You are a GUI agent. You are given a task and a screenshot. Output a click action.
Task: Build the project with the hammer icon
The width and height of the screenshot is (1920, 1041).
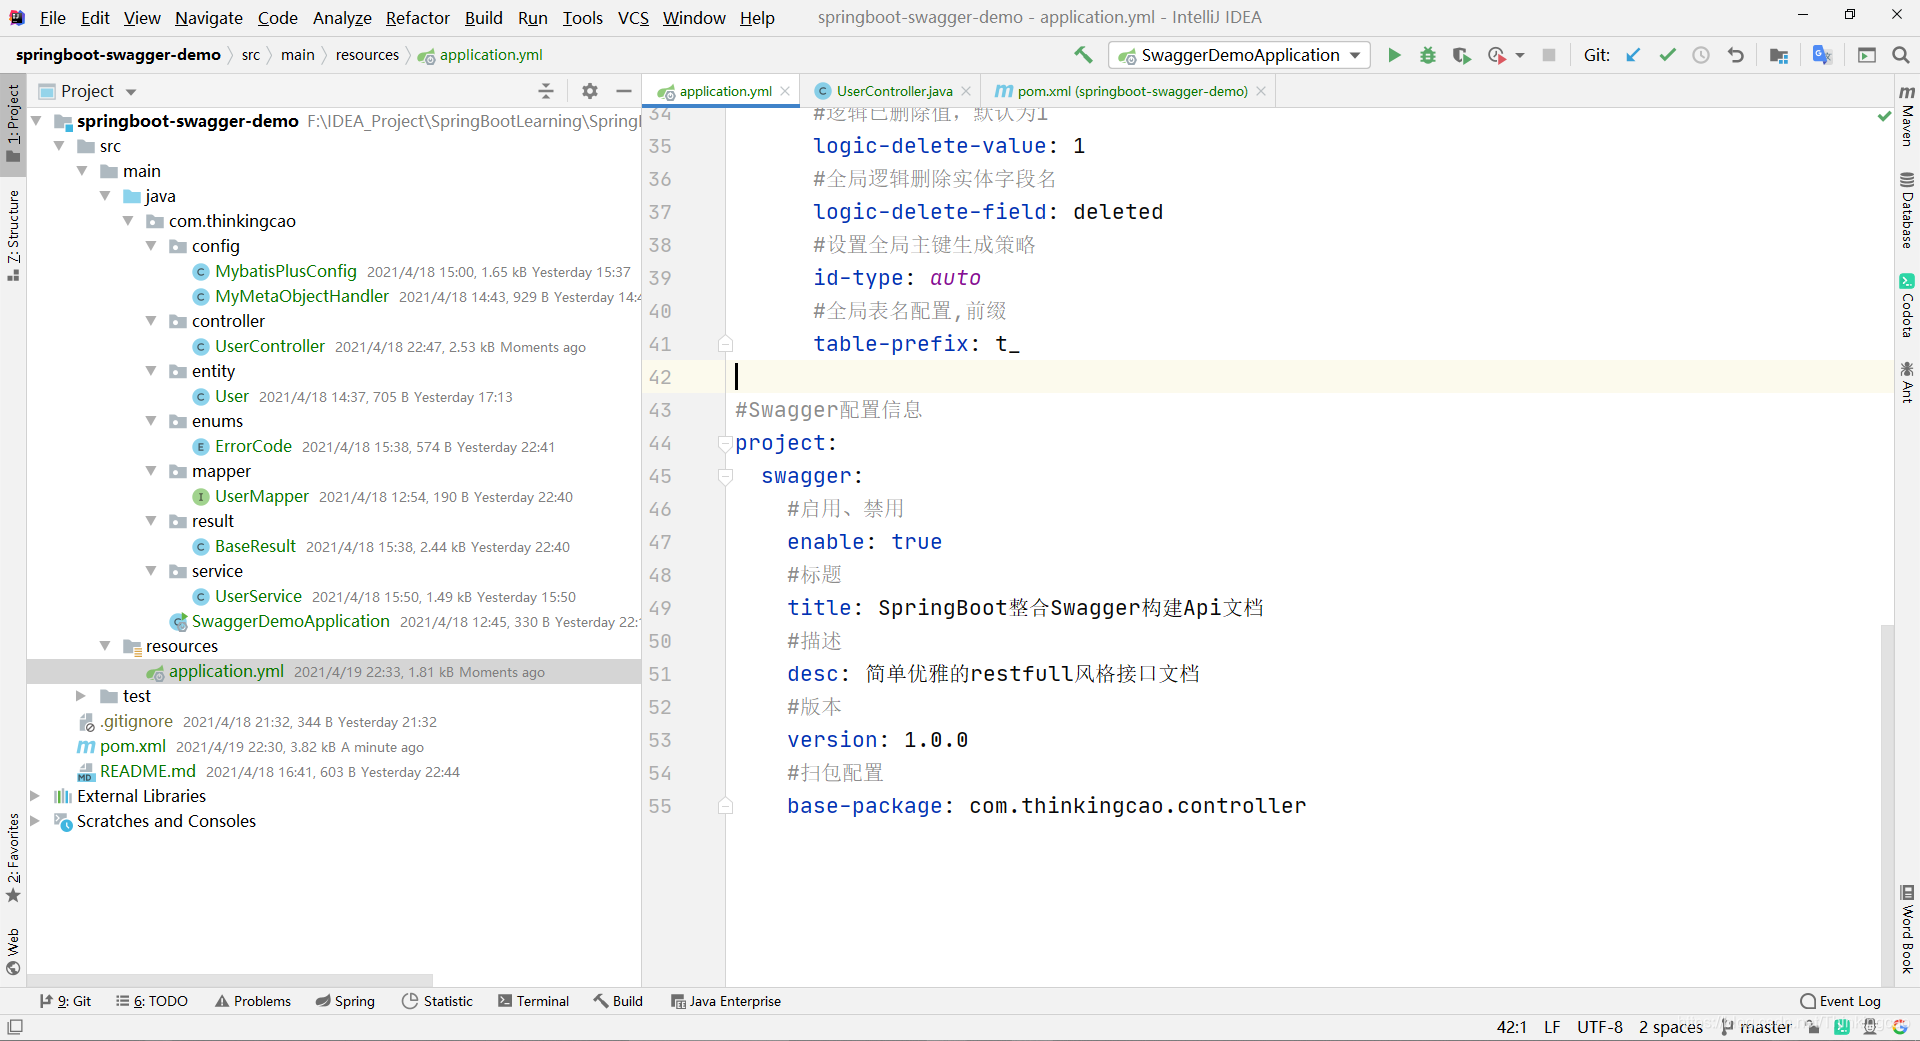click(1083, 55)
